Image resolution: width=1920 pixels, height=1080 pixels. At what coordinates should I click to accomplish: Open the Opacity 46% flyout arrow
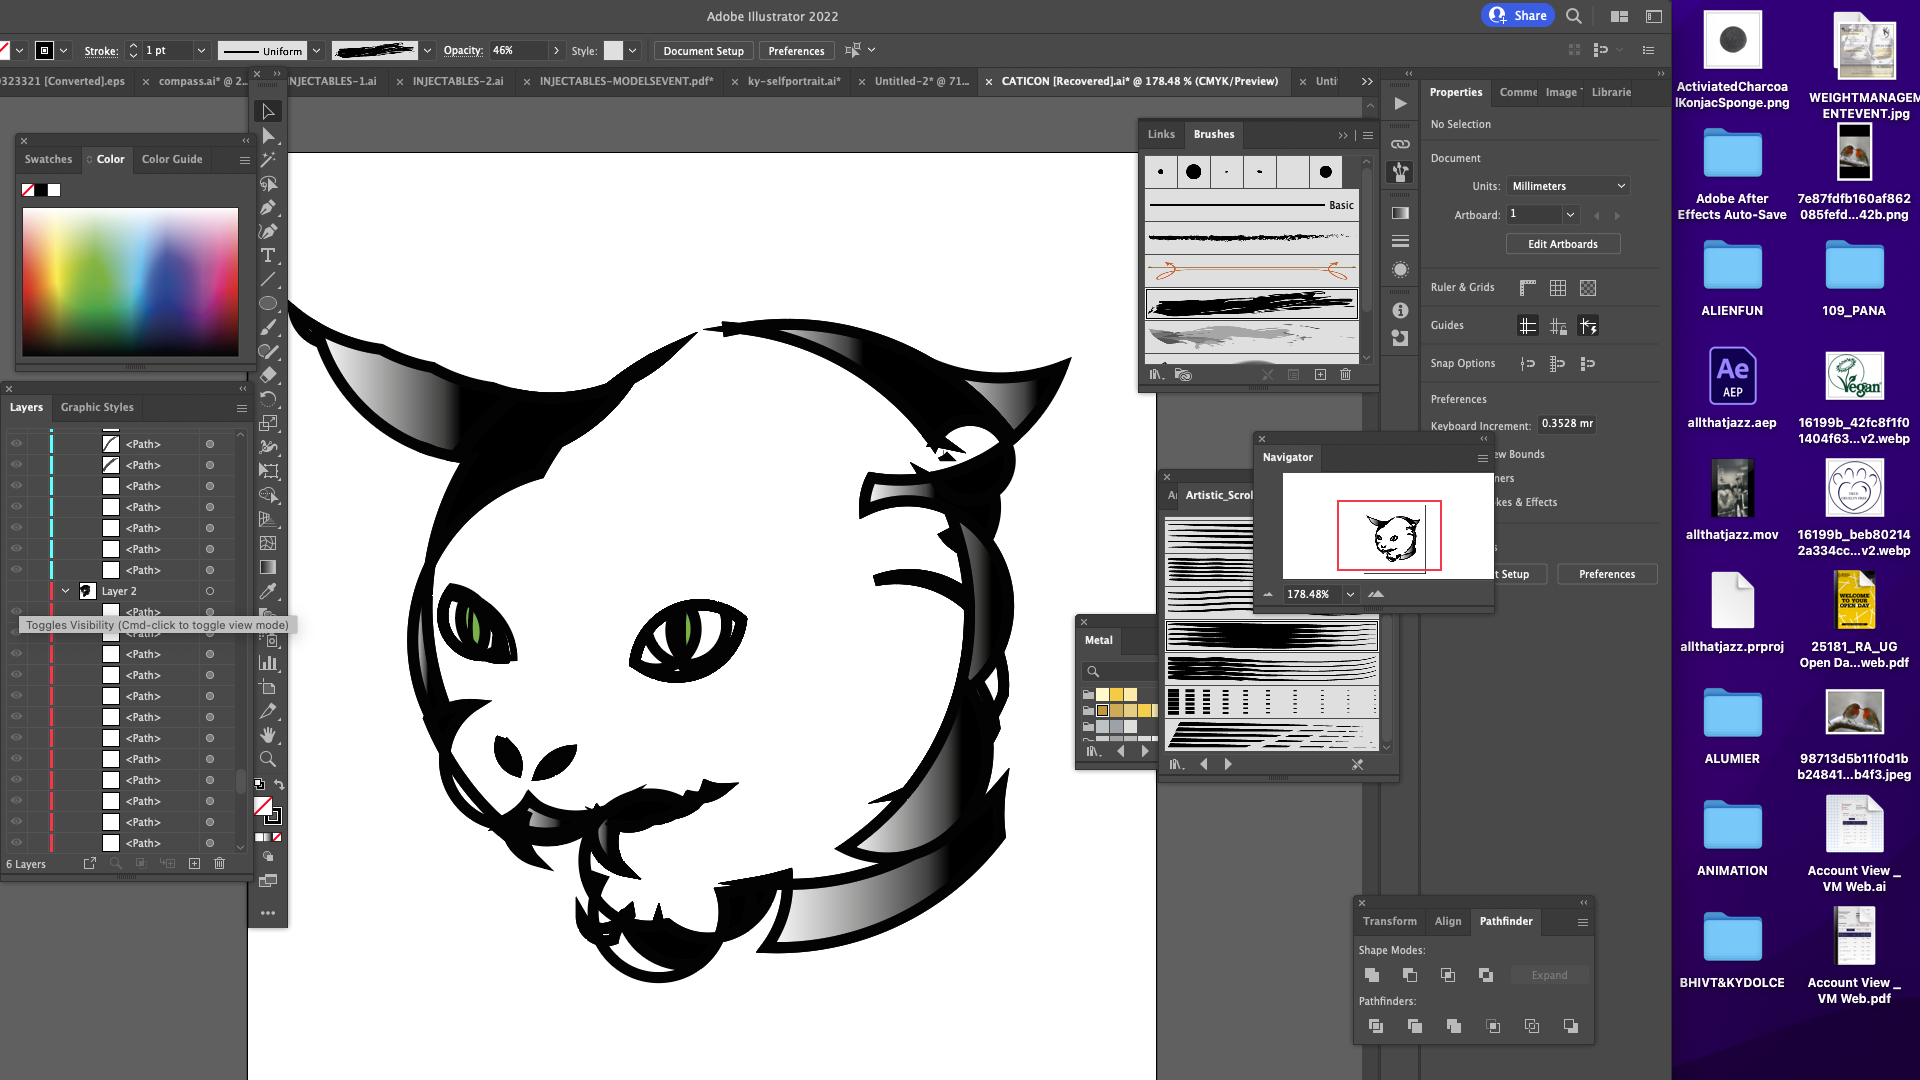point(556,50)
